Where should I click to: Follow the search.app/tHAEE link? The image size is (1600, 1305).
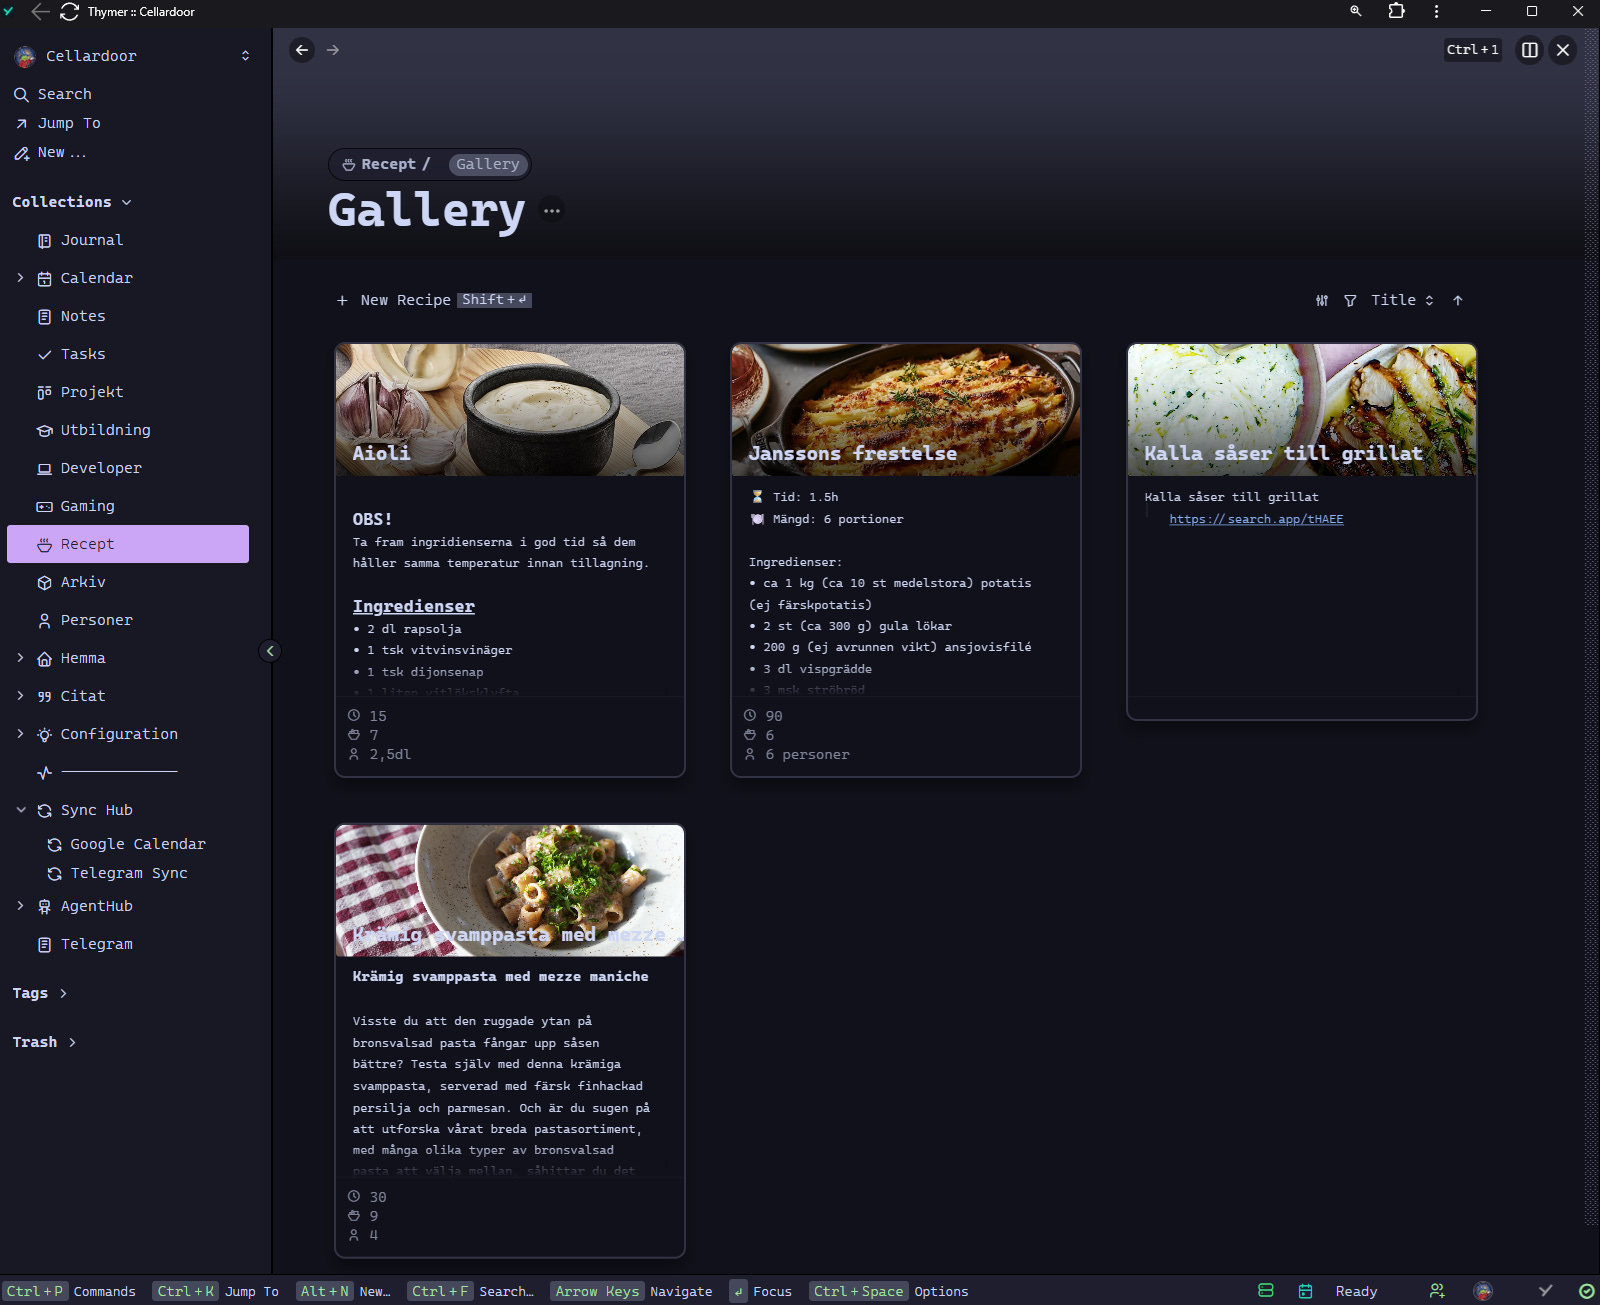point(1256,519)
